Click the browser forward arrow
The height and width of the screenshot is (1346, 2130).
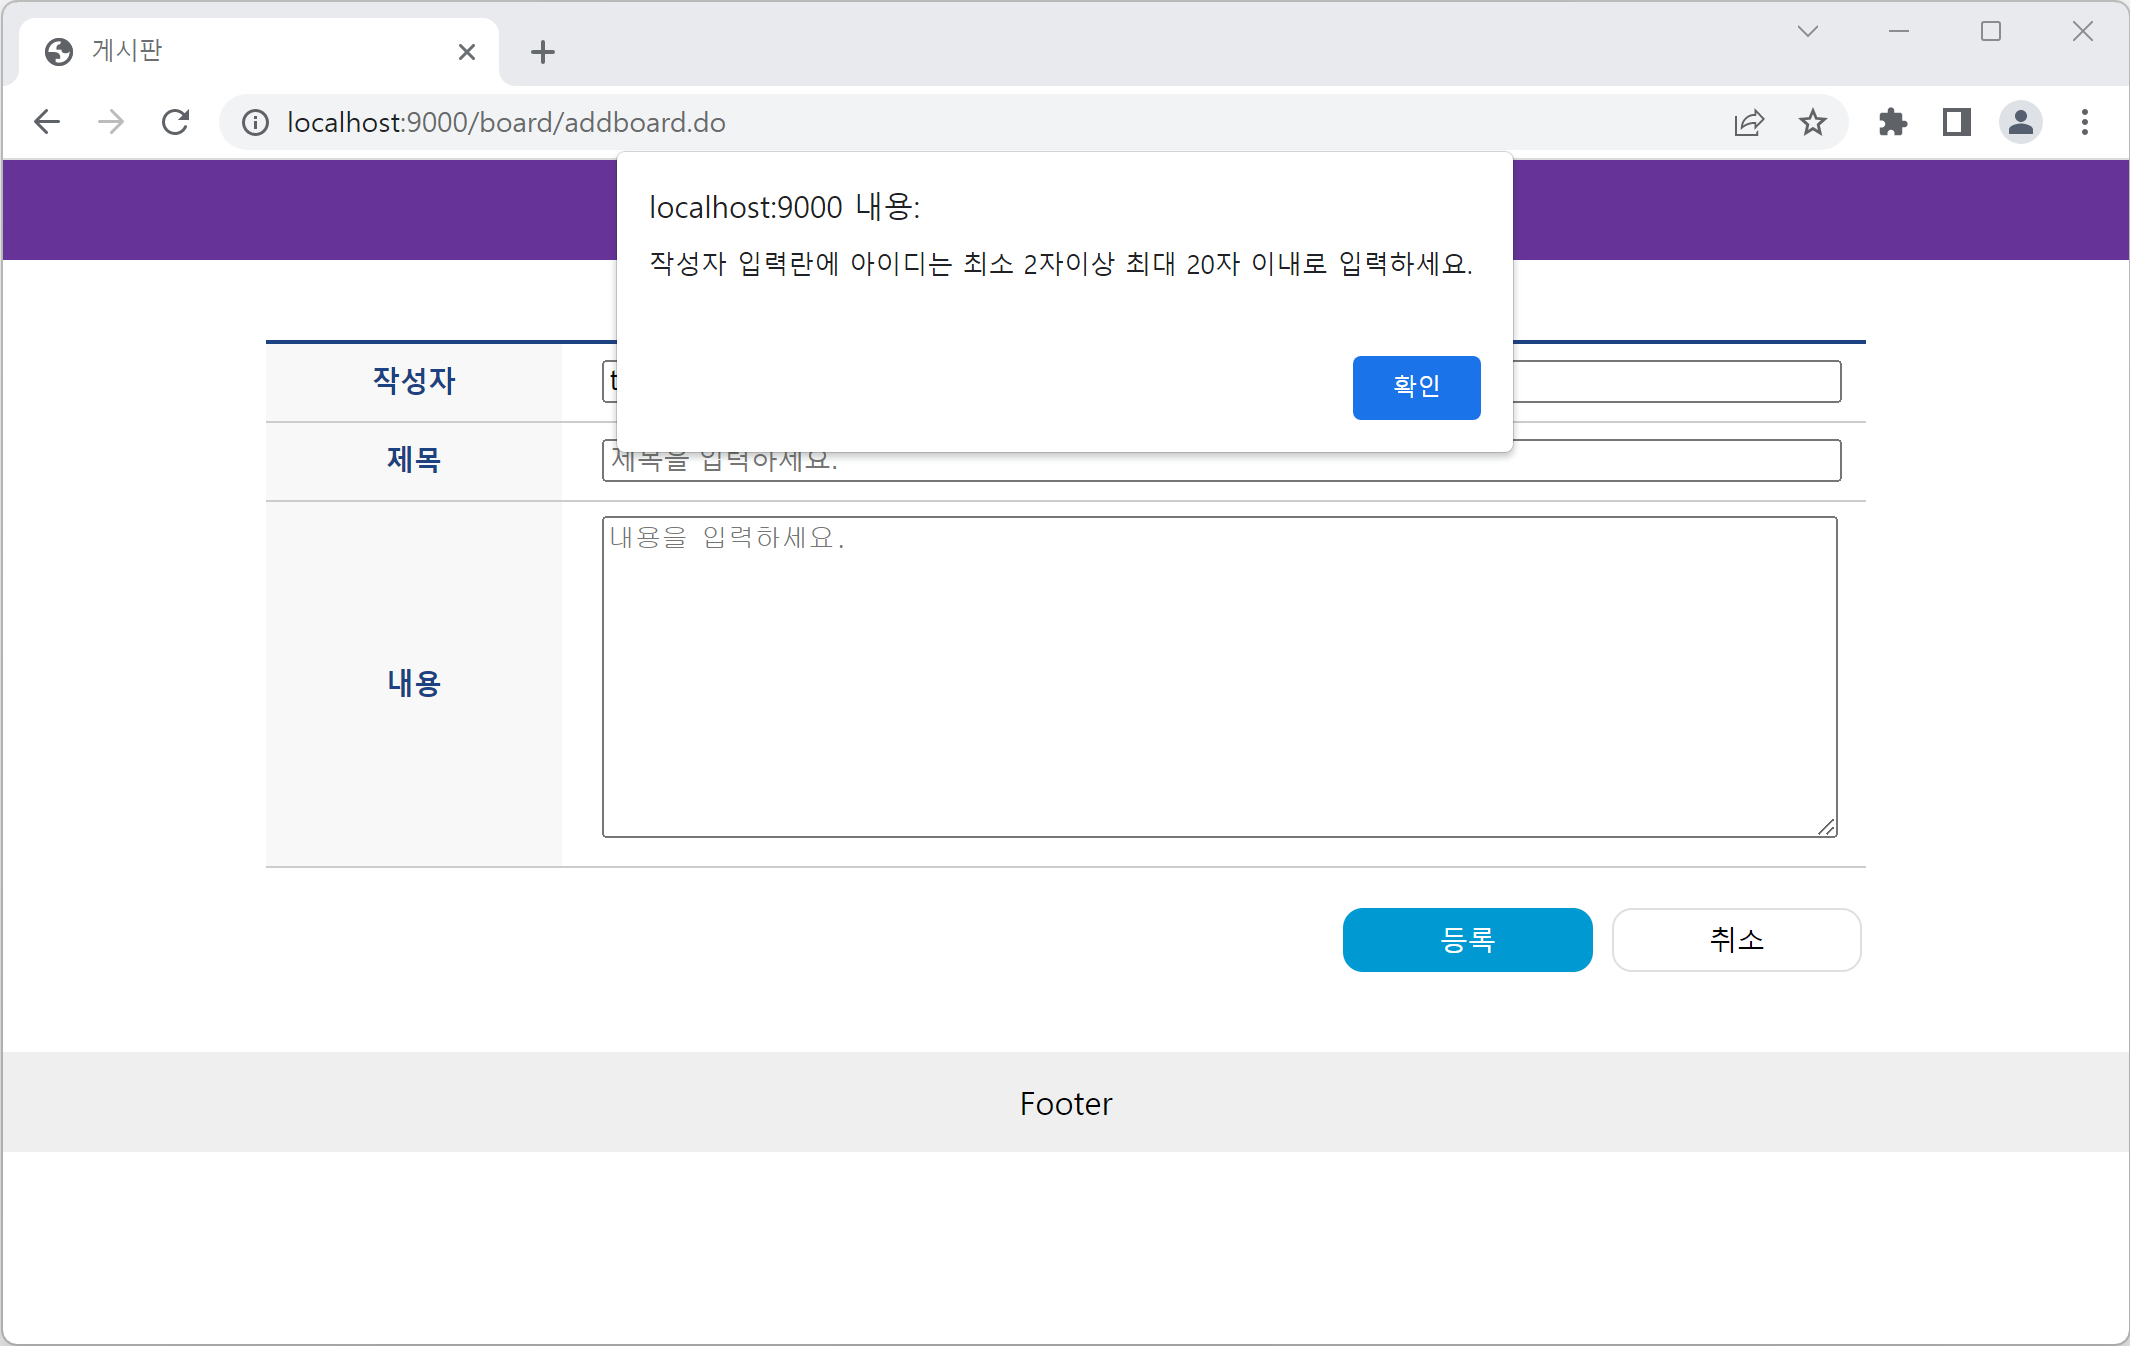coord(111,122)
